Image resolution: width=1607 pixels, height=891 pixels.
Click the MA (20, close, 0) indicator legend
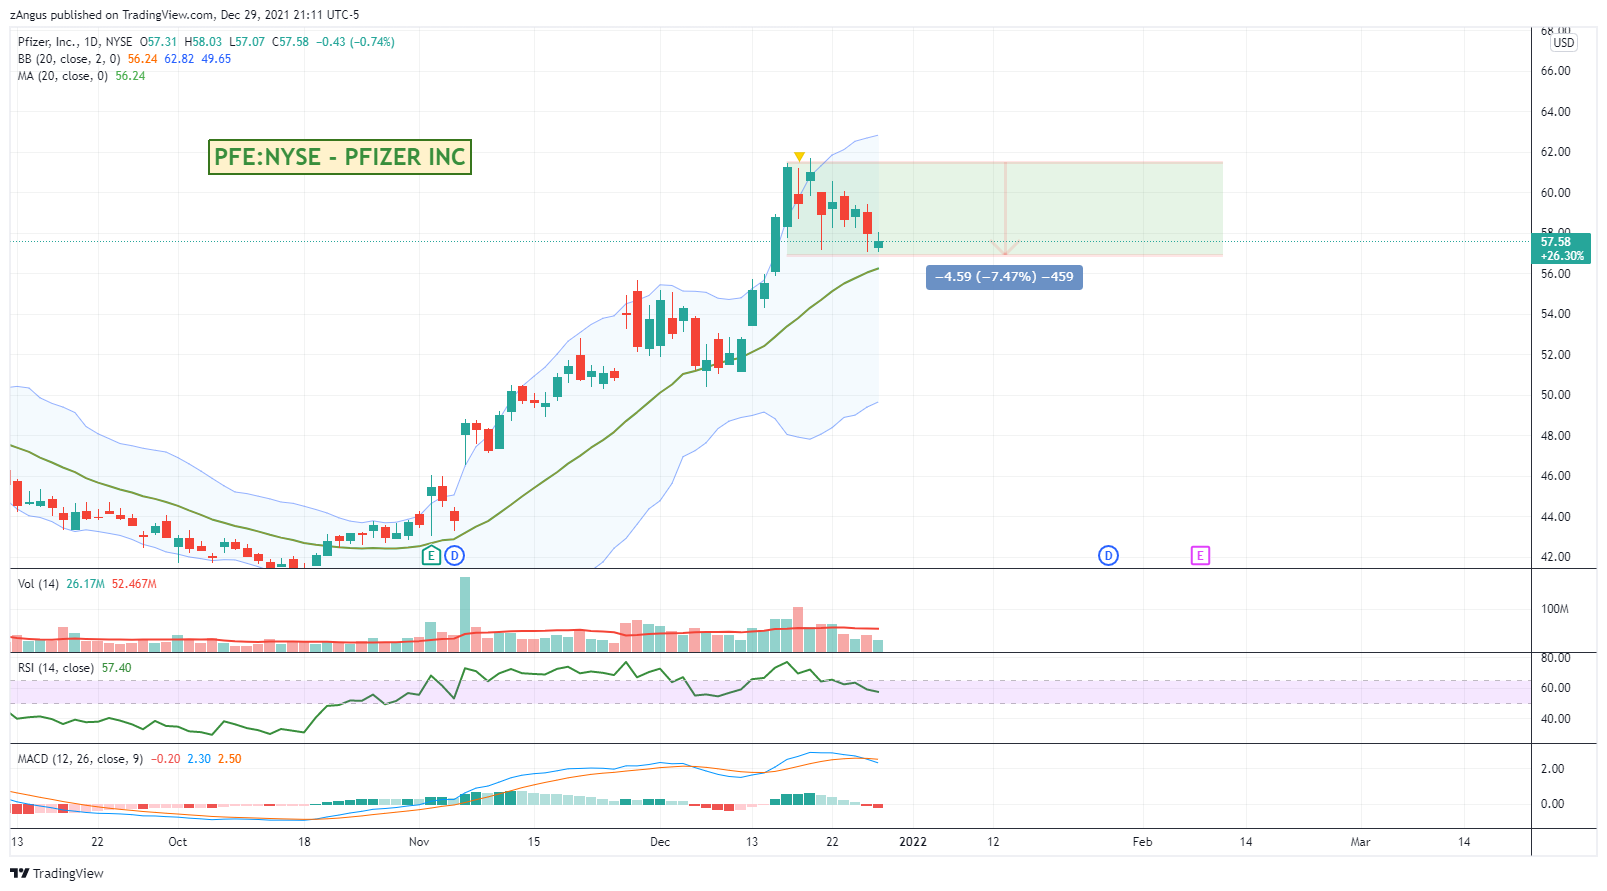click(63, 76)
